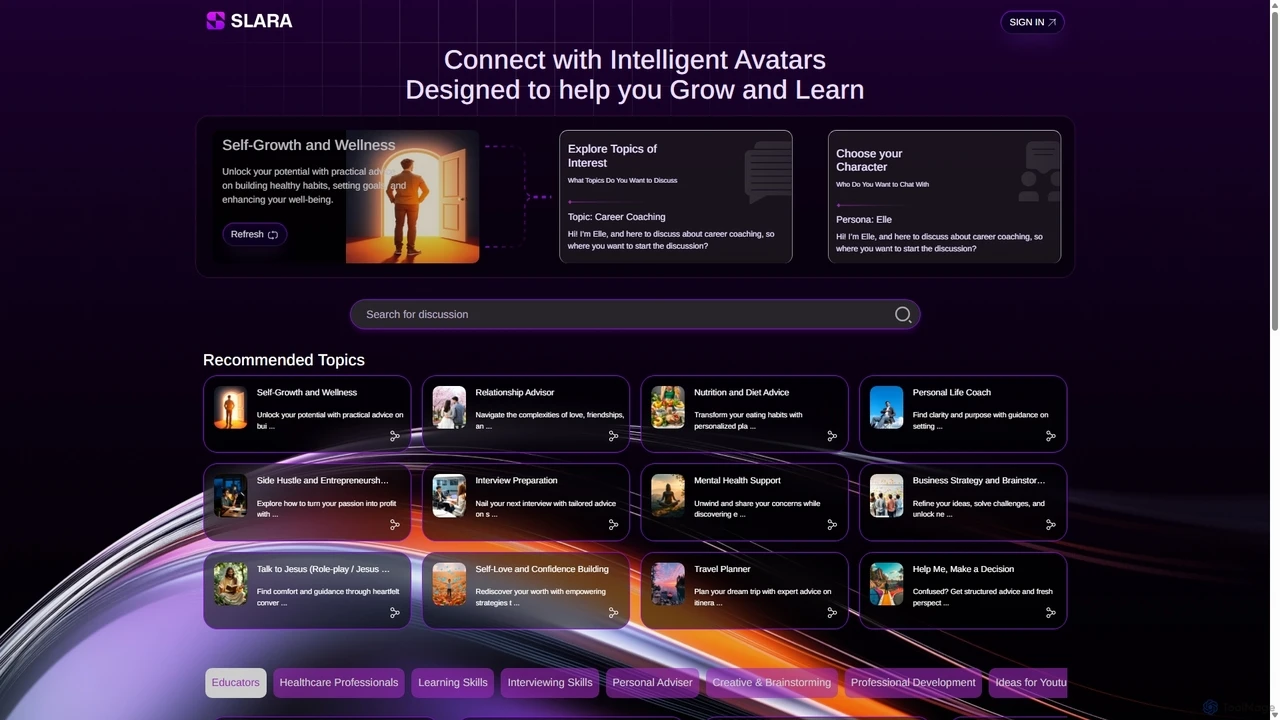This screenshot has height=720, width=1280.
Task: Click the Help Me, Make a Decision description
Action: pyautogui.click(x=983, y=597)
